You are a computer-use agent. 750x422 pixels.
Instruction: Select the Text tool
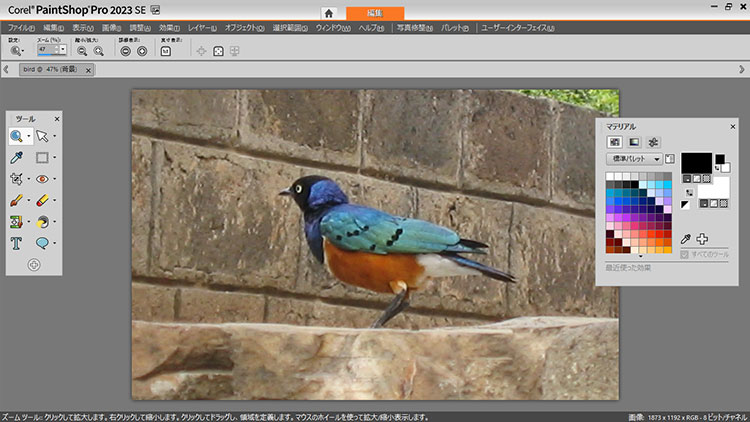pyautogui.click(x=17, y=243)
